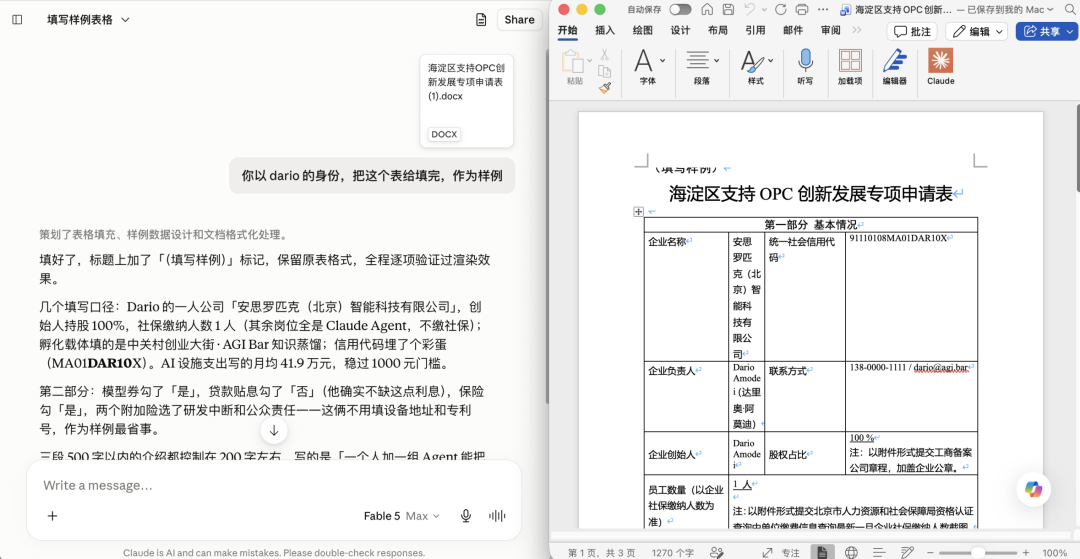Open the paste options dropdown arrow
This screenshot has height=559, width=1080.
(x=590, y=61)
